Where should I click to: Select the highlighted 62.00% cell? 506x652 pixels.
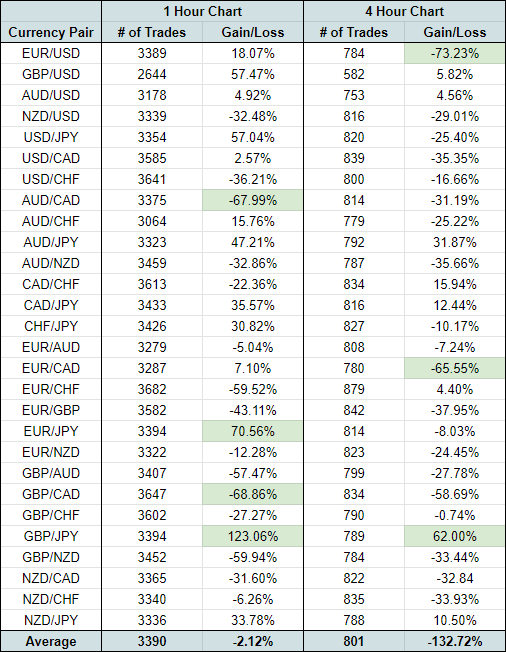455,536
